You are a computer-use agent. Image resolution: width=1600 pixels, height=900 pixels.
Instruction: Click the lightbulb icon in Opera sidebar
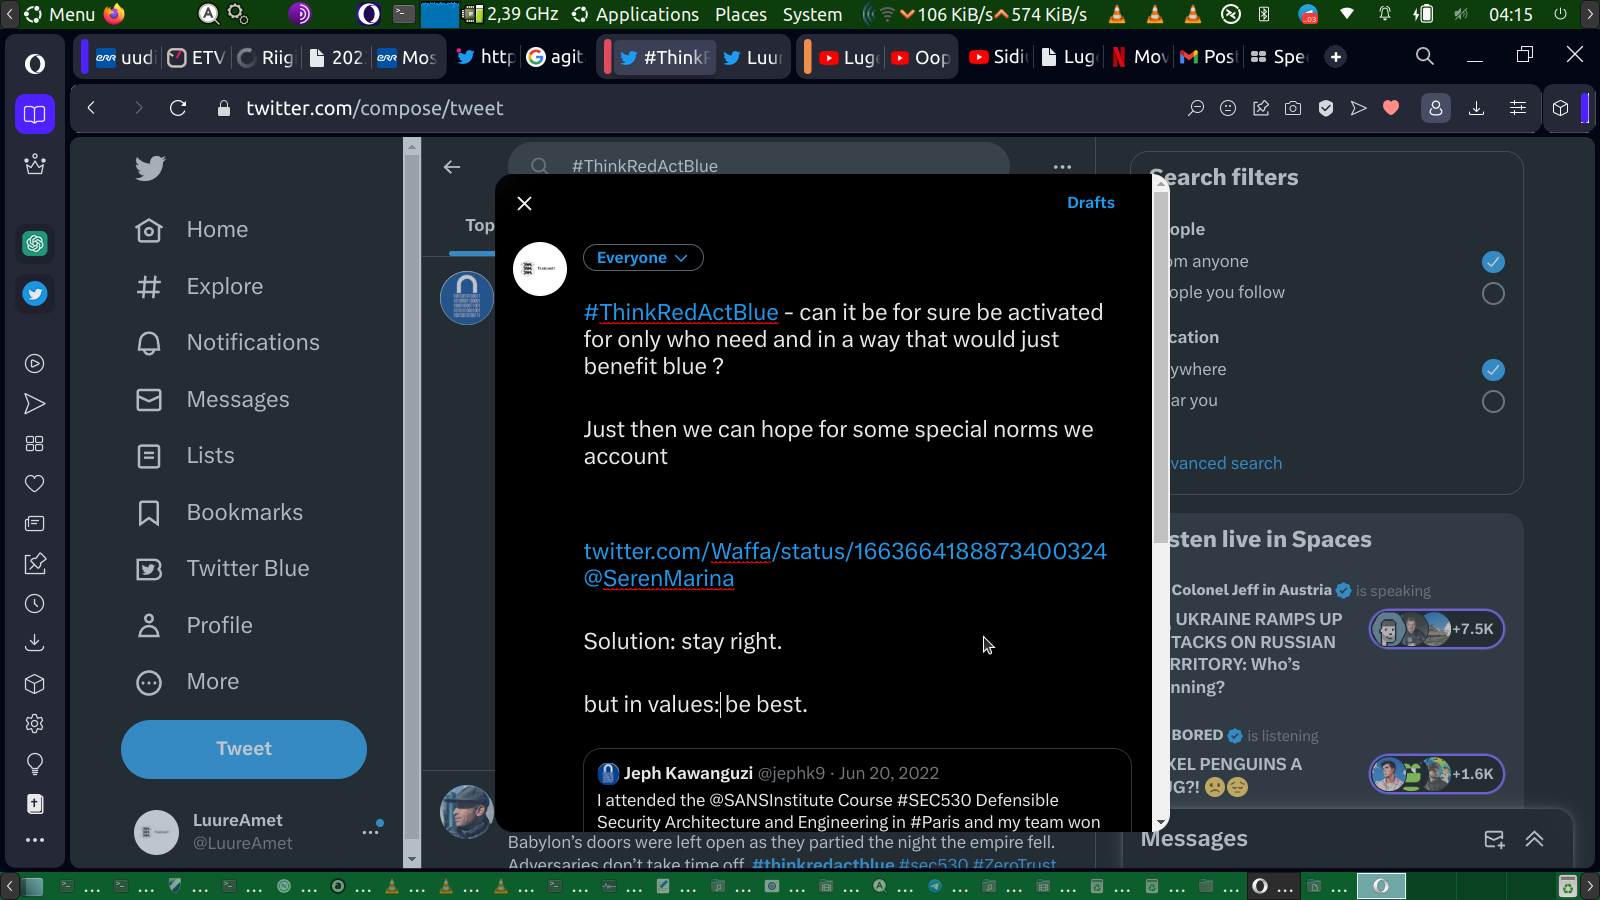coord(35,764)
